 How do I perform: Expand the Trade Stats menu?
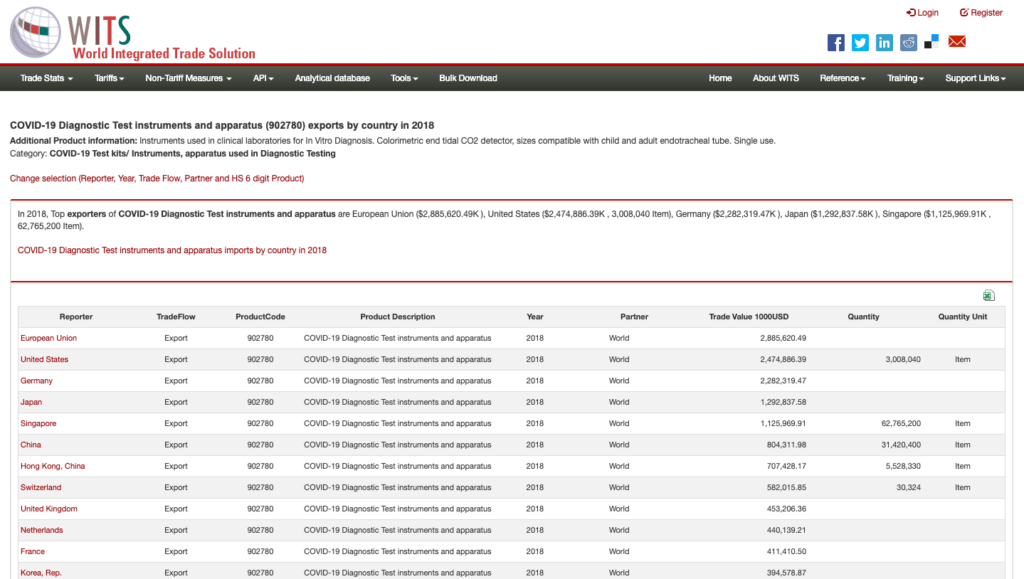[46, 78]
